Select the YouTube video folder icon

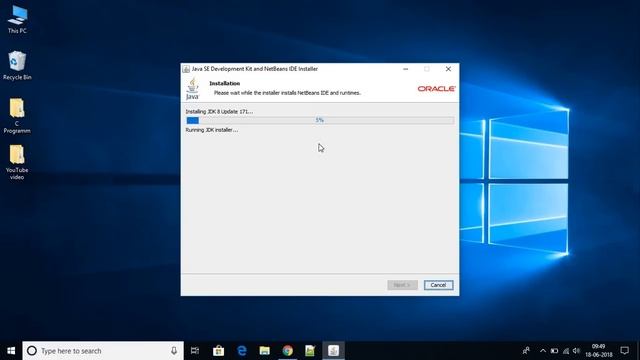point(17,162)
